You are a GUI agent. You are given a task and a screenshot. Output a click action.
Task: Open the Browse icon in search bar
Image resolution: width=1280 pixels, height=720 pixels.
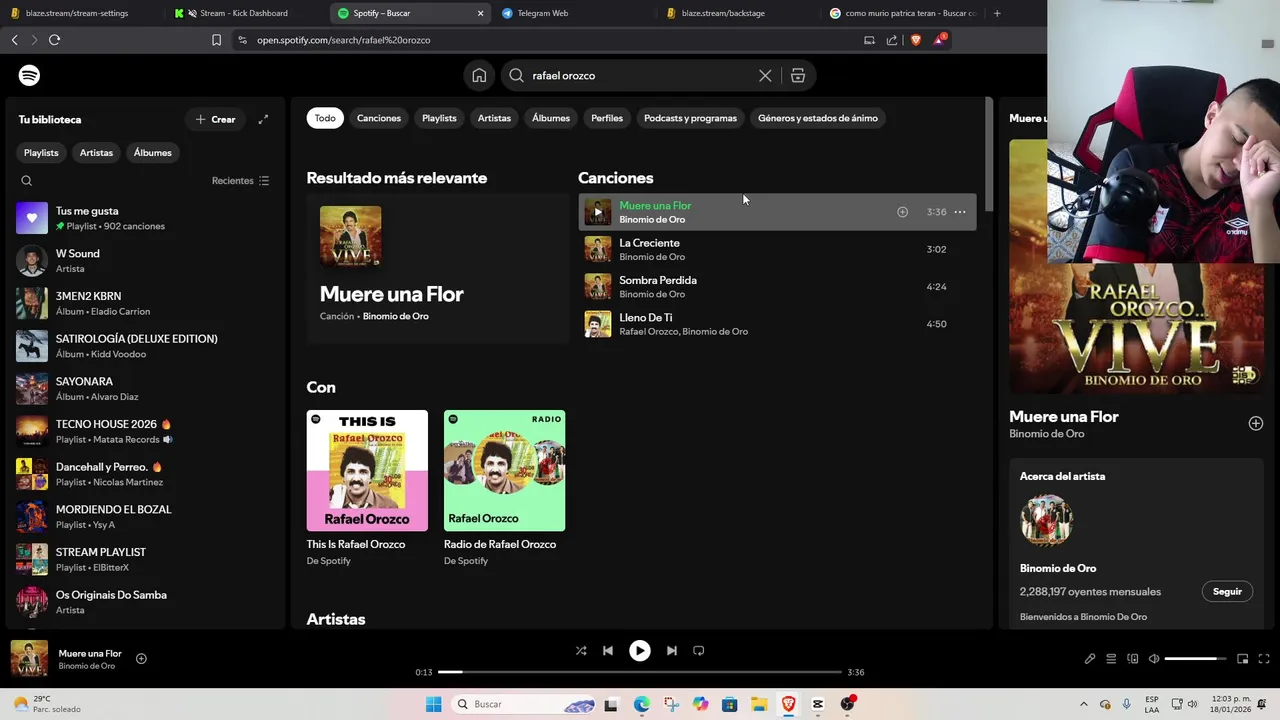(798, 76)
